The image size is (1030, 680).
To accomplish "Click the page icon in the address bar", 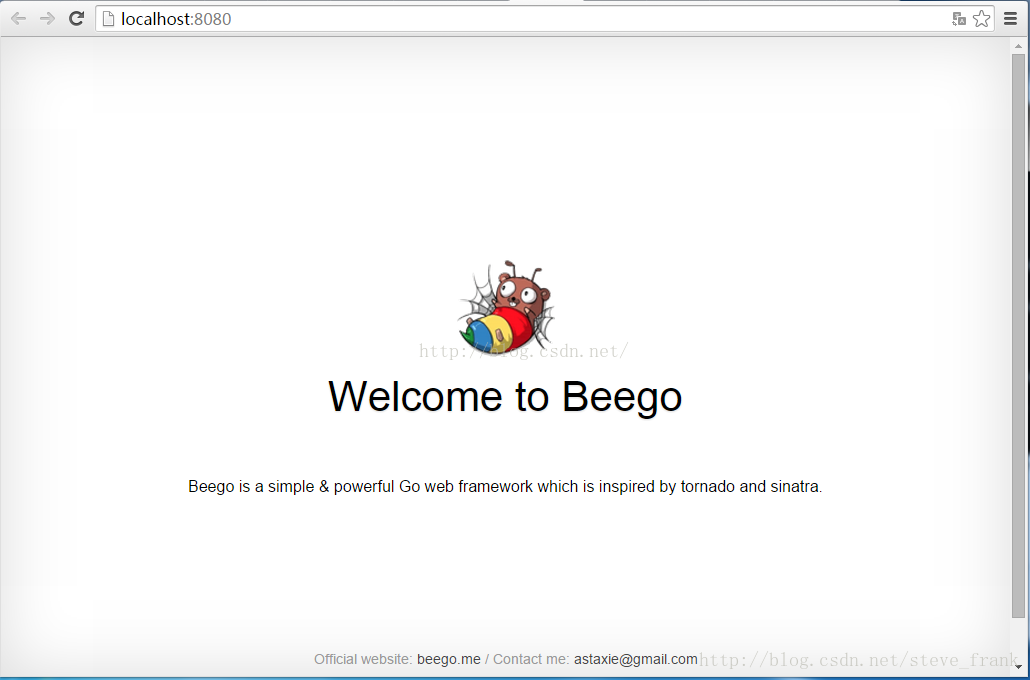I will 108,19.
